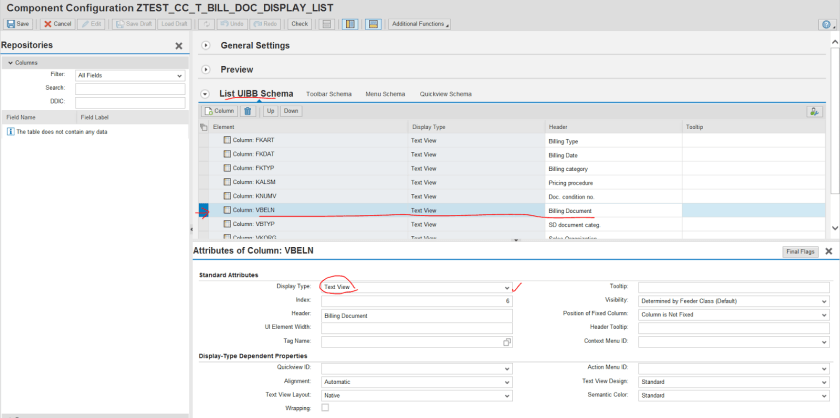Open help using the question mark icon
This screenshot has width=840, height=418.
(825, 24)
